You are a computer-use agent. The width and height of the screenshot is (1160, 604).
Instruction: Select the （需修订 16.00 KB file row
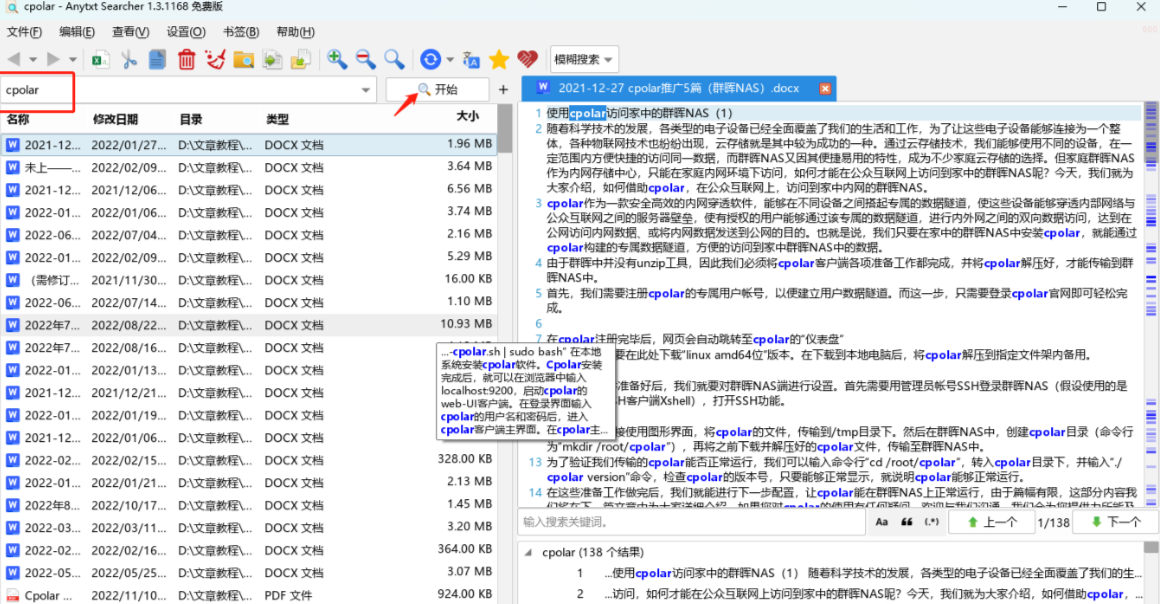click(x=249, y=280)
